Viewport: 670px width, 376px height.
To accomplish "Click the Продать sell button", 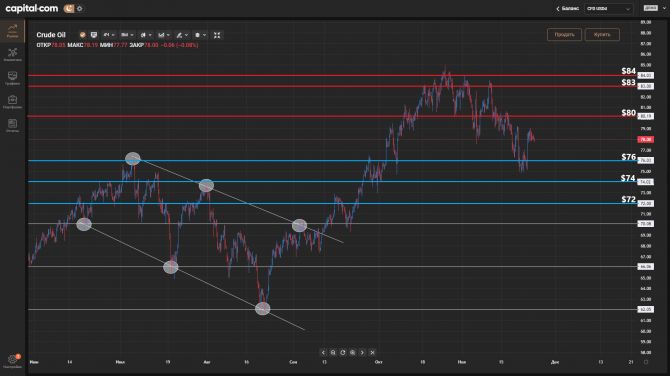I will pos(564,35).
